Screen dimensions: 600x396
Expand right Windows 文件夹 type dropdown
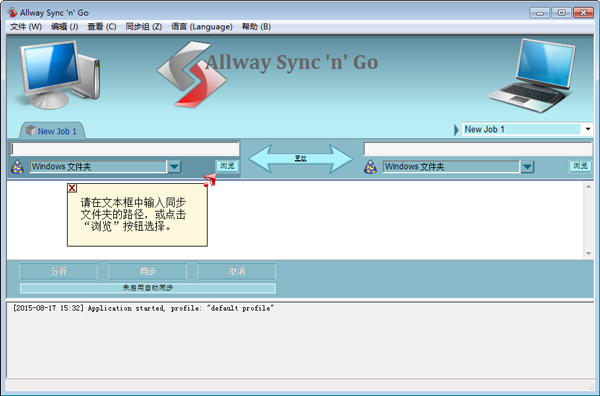(x=527, y=167)
